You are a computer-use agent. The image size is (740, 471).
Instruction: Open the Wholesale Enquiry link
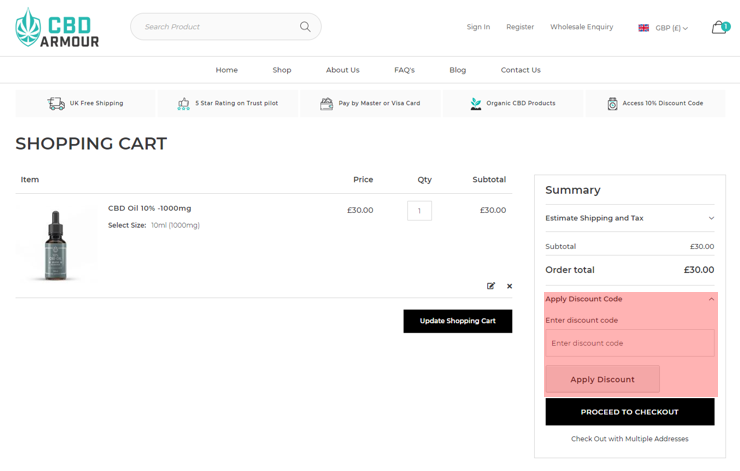[x=581, y=27]
